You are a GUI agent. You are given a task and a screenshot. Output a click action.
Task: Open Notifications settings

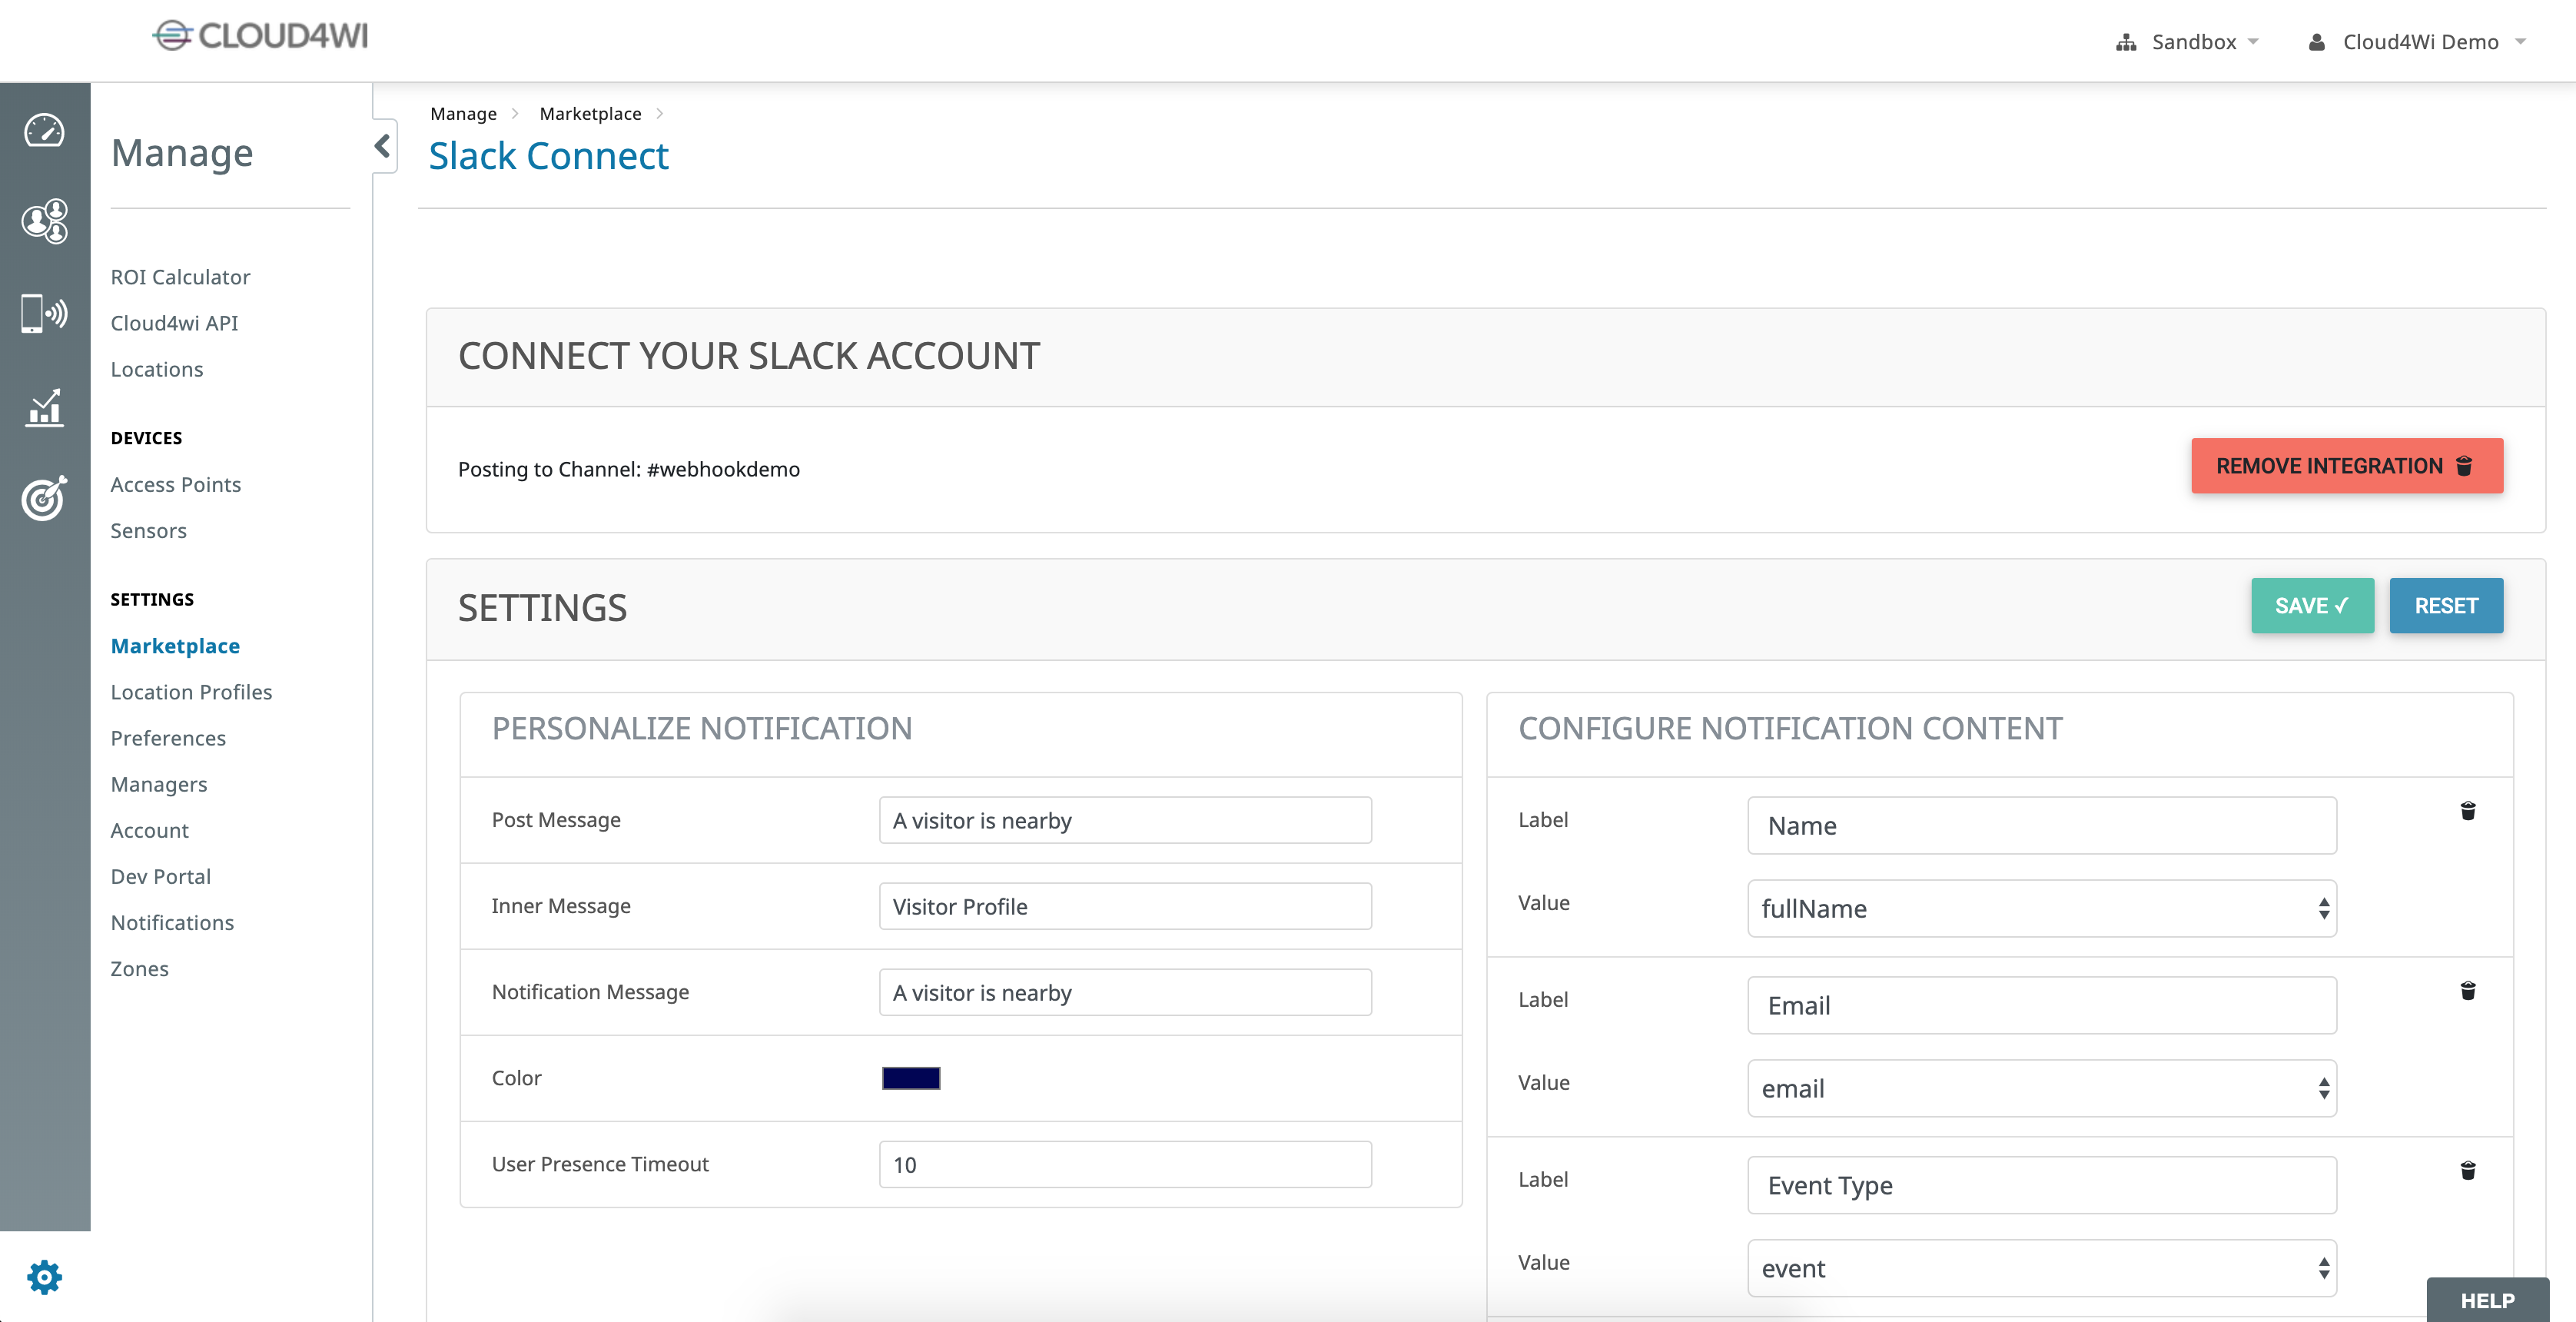(172, 922)
